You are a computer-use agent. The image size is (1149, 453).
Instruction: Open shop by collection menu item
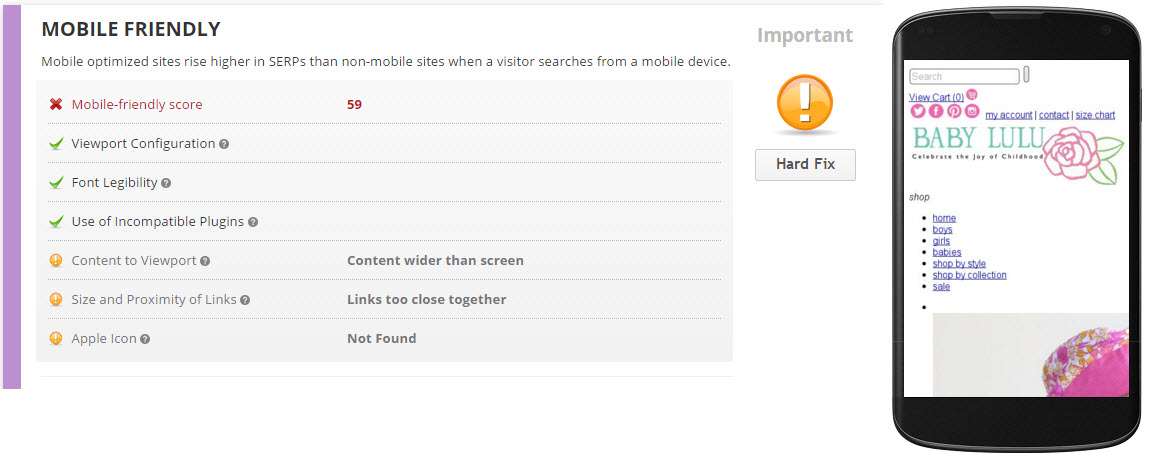coord(969,275)
